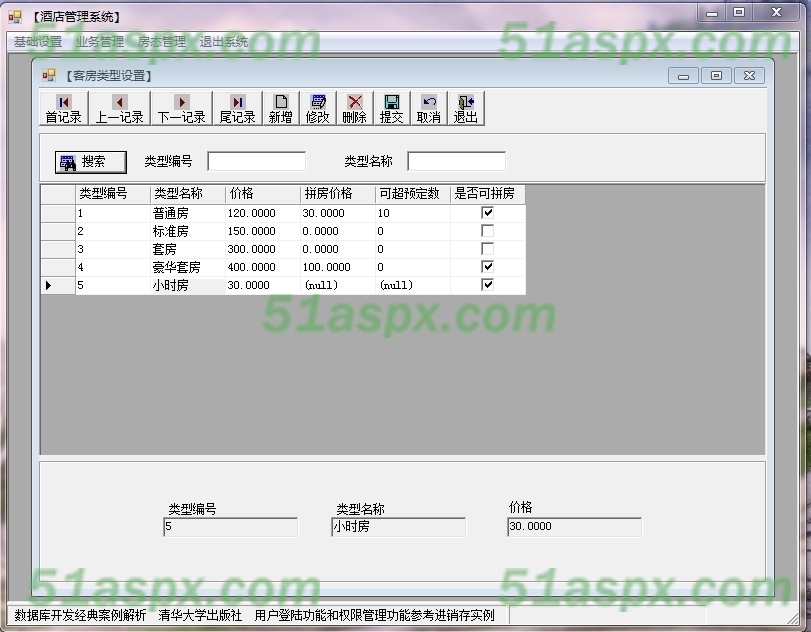Open the 房态管理 menu

tap(162, 42)
